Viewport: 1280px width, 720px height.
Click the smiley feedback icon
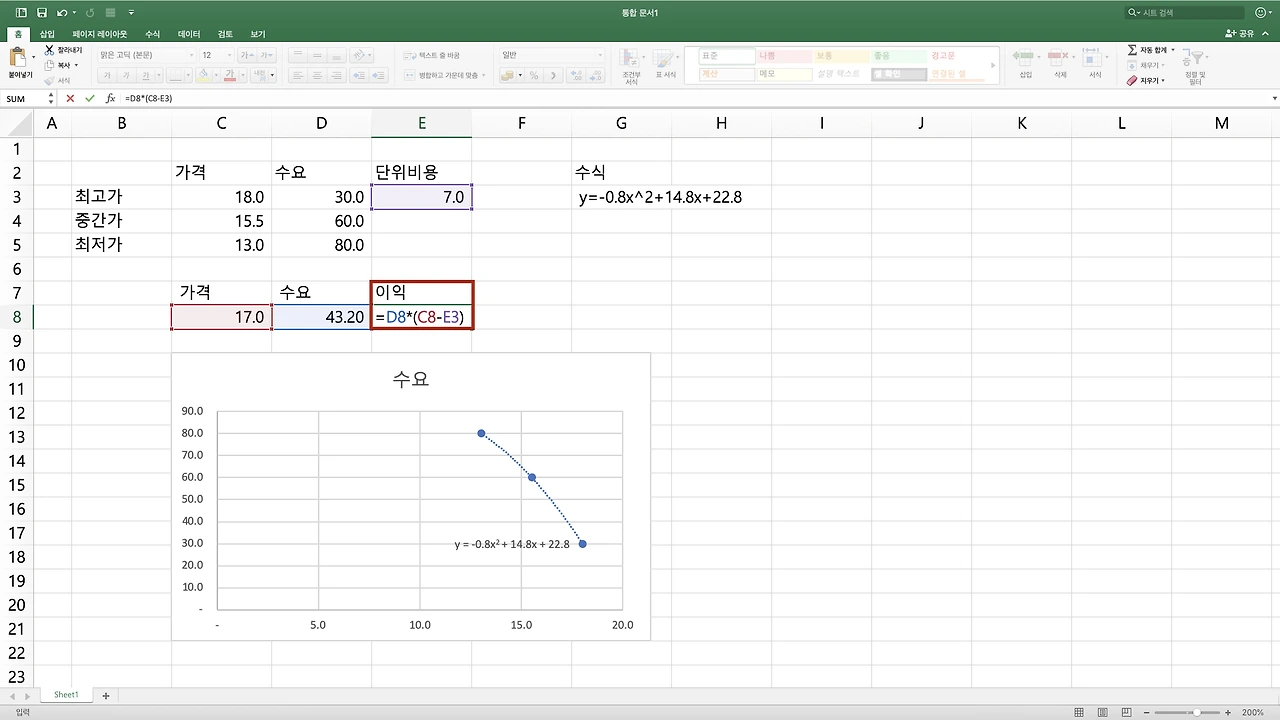[x=1260, y=13]
